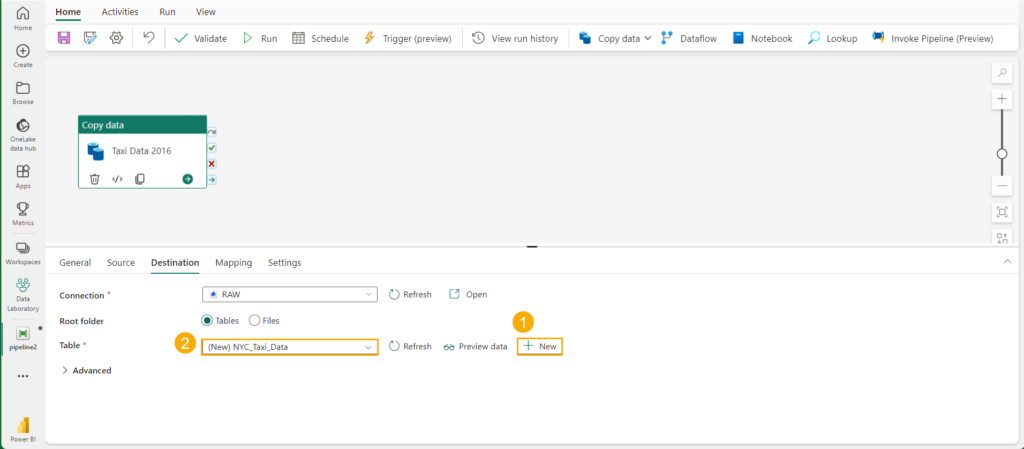Open the Table dropdown with NYC_Taxi_Data
1024x449 pixels.
click(289, 346)
